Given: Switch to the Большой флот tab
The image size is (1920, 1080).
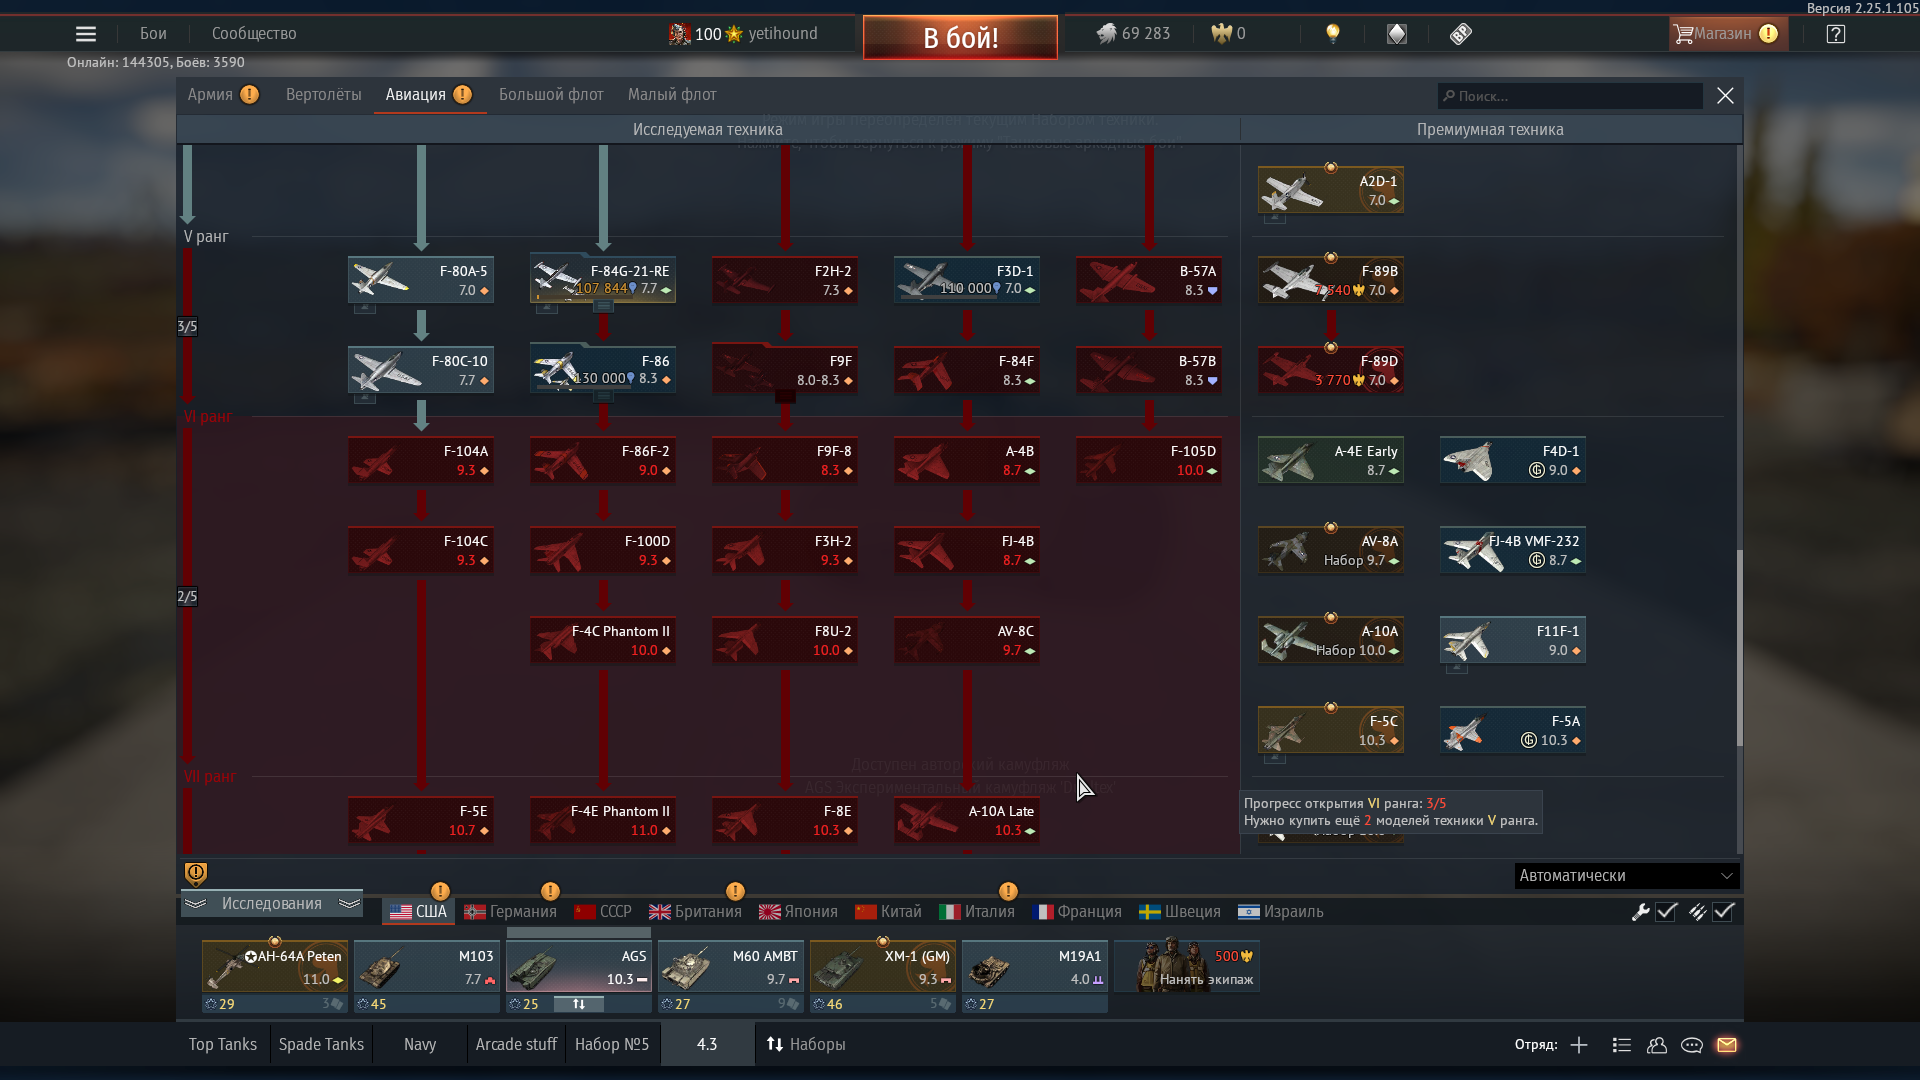Looking at the screenshot, I should click(x=551, y=95).
